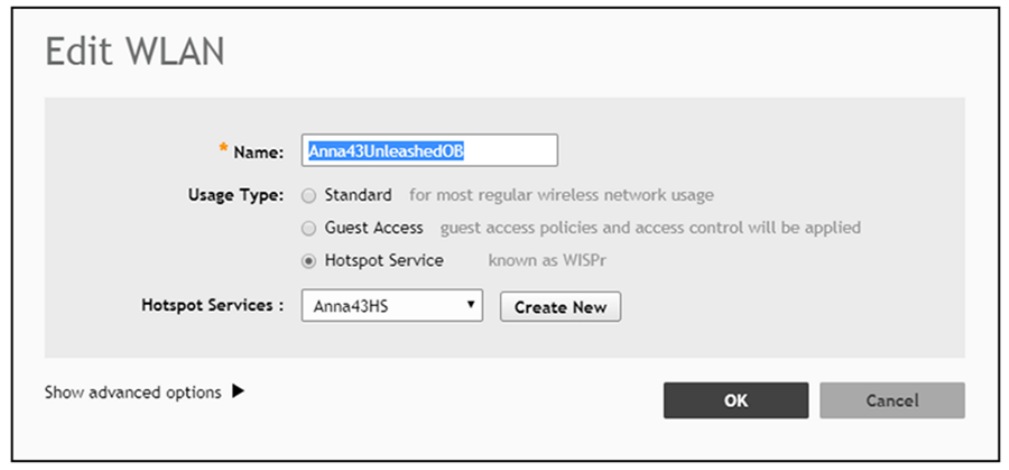The width and height of the screenshot is (1009, 470).
Task: Click the Create New button
Action: coord(560,307)
